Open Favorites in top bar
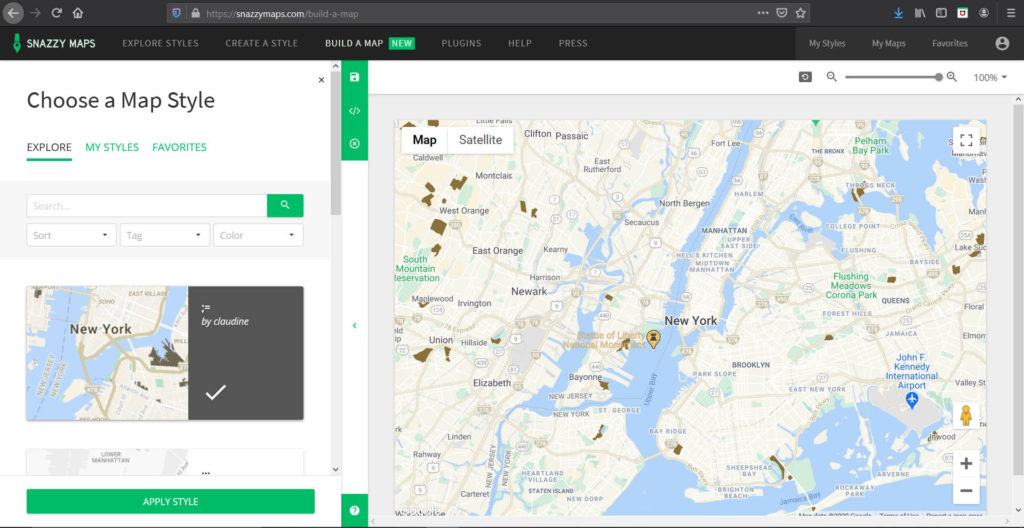1024x528 pixels. click(950, 44)
